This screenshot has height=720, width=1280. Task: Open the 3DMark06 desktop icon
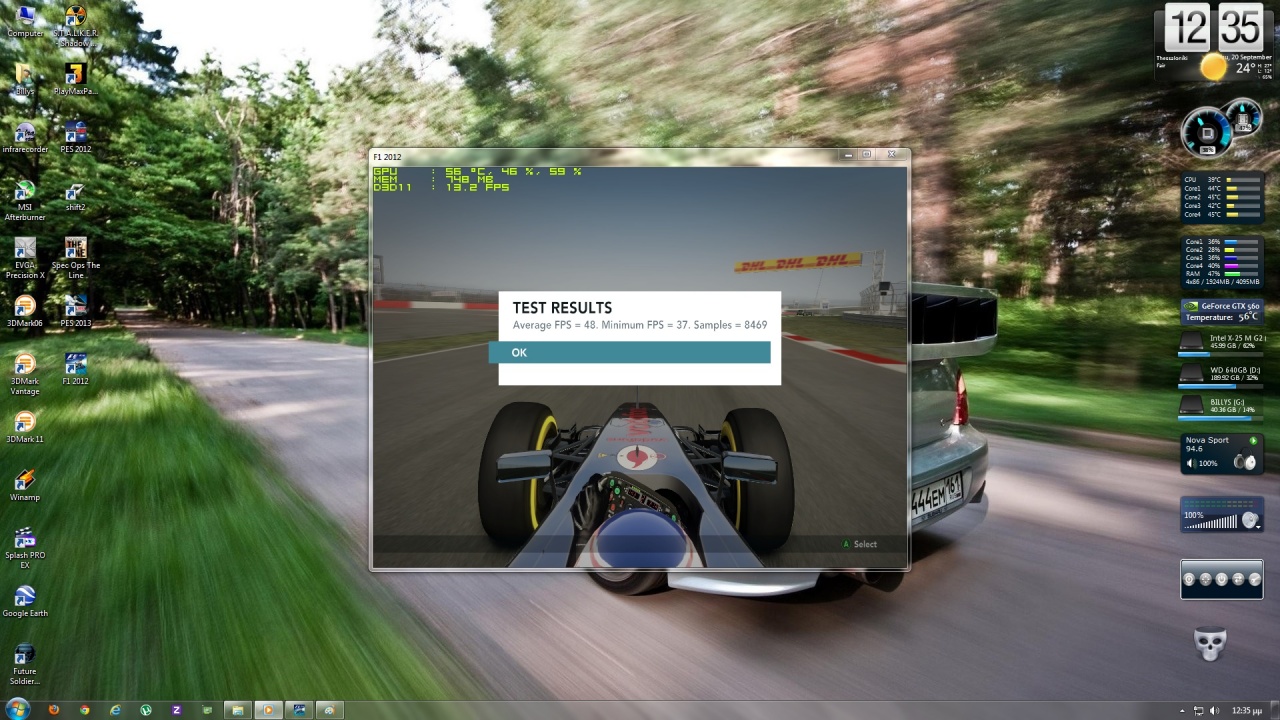point(25,311)
